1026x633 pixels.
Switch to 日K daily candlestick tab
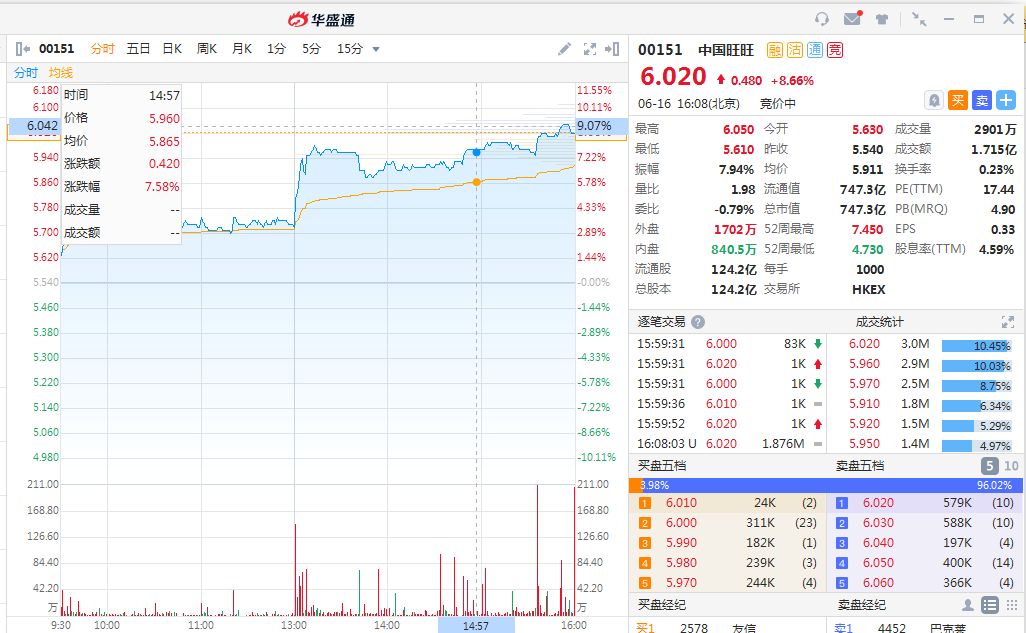pyautogui.click(x=172, y=49)
